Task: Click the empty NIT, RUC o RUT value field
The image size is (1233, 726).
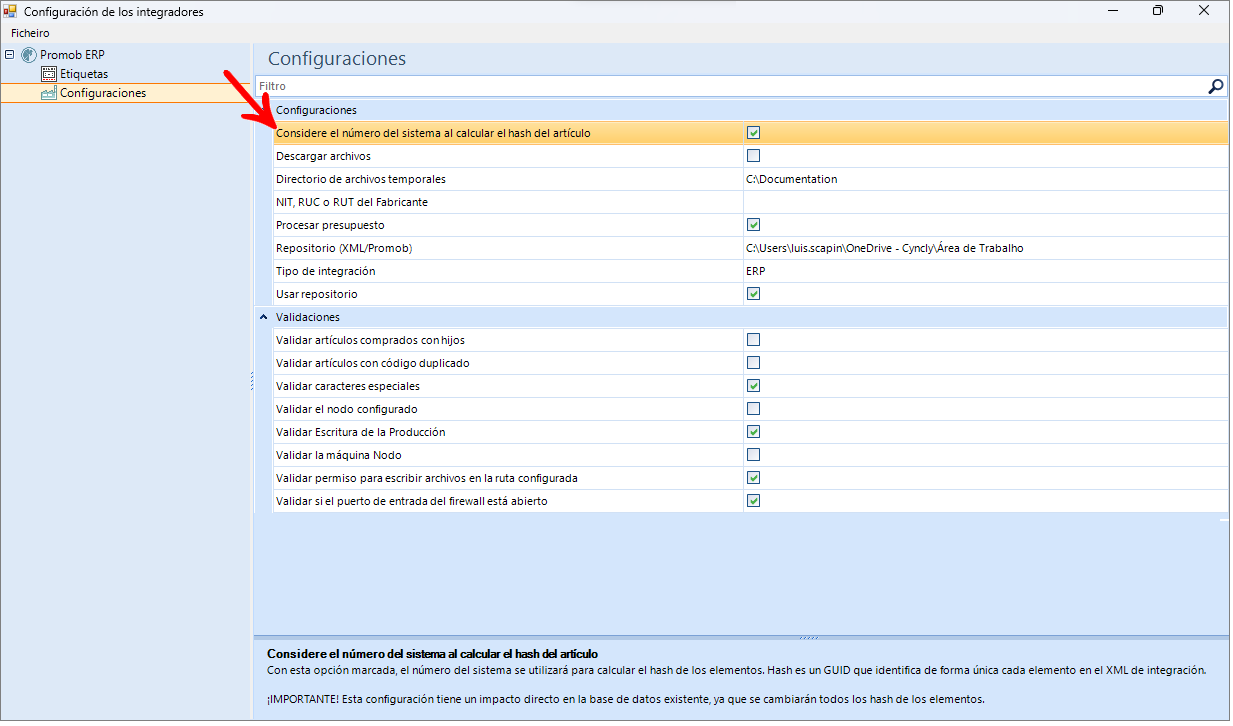Action: (985, 202)
